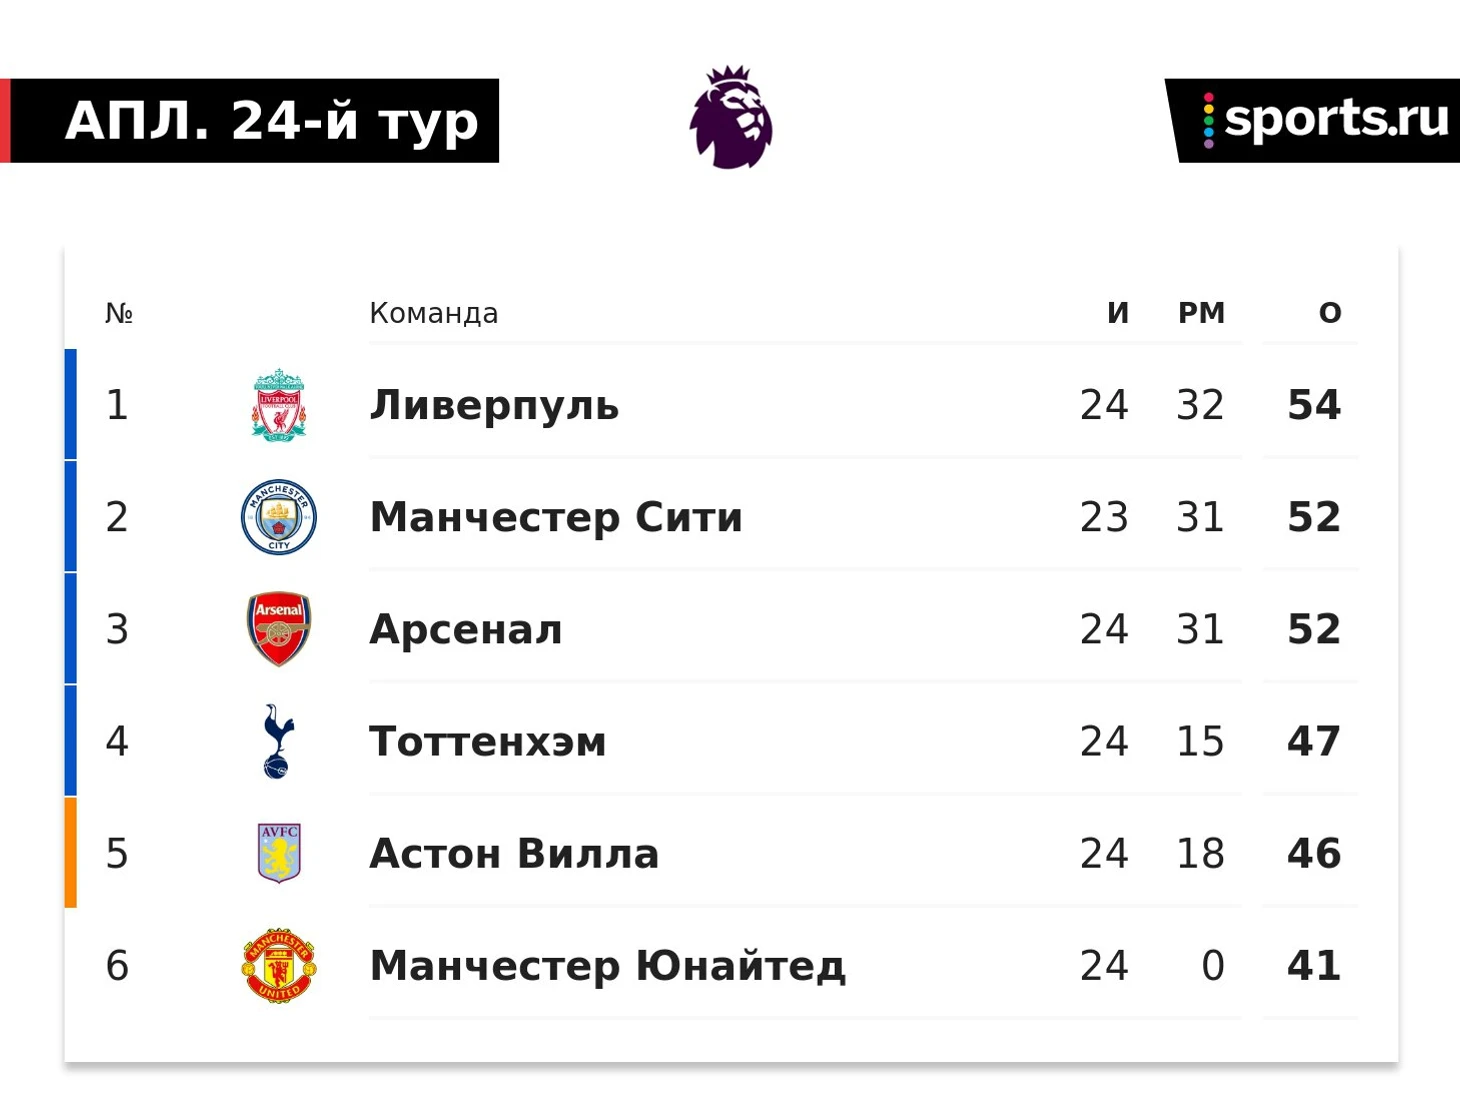
Task: Select the Ливерпуль team name
Action: [x=494, y=406]
